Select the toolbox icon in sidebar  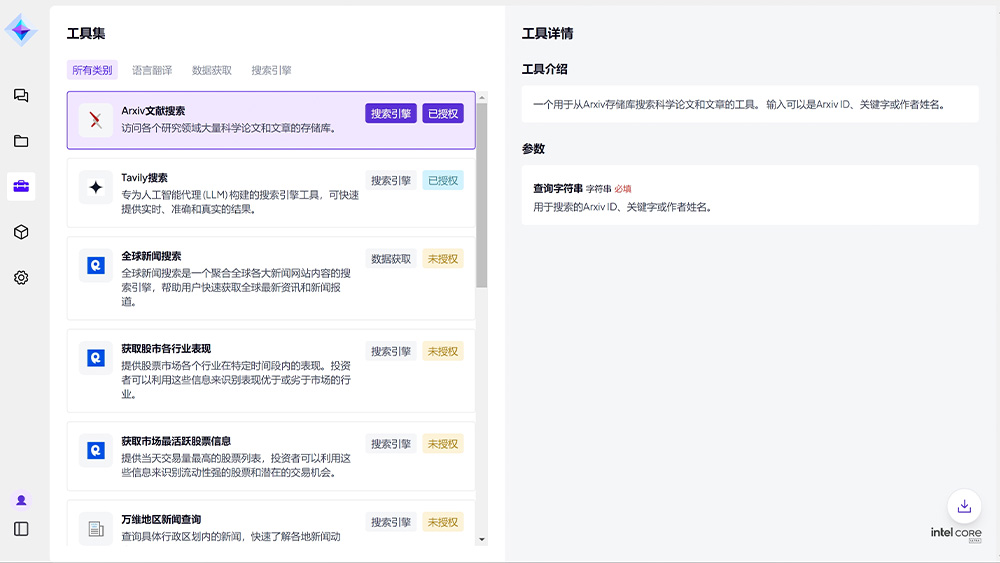21,186
